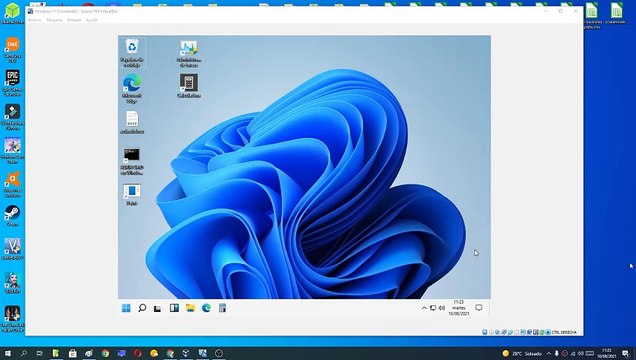The image size is (636, 360).
Task: Select the orange Avast icon on host desktop
Action: coord(13,184)
